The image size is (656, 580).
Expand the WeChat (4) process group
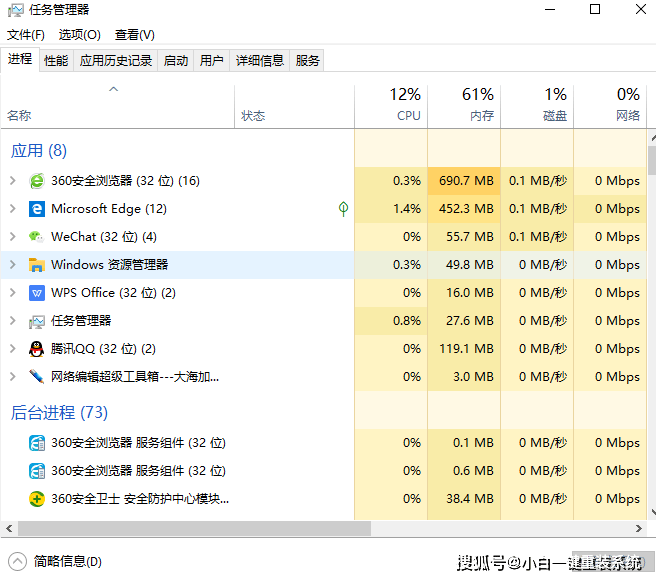[13, 237]
